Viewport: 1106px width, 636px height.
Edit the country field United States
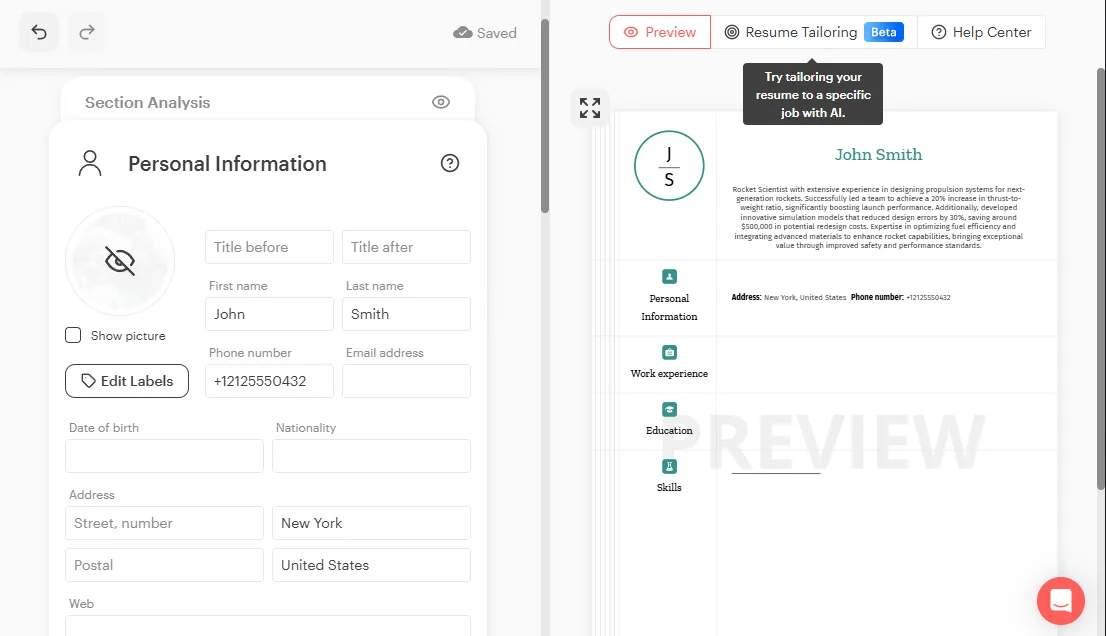(372, 565)
